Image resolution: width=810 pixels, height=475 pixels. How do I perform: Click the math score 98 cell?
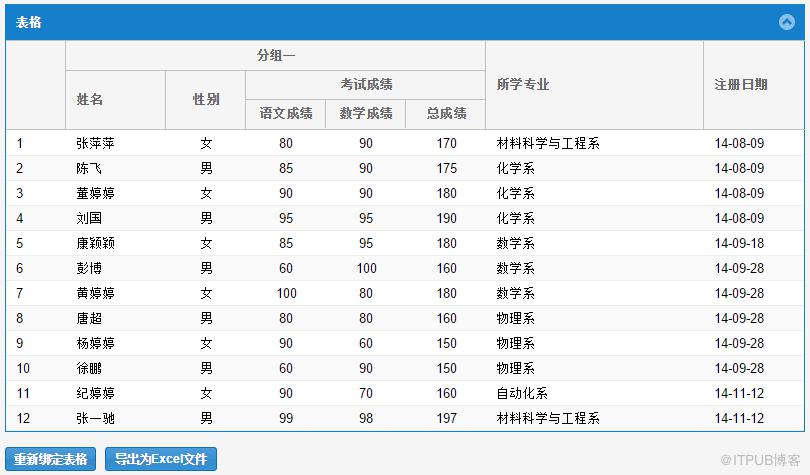tap(366, 418)
